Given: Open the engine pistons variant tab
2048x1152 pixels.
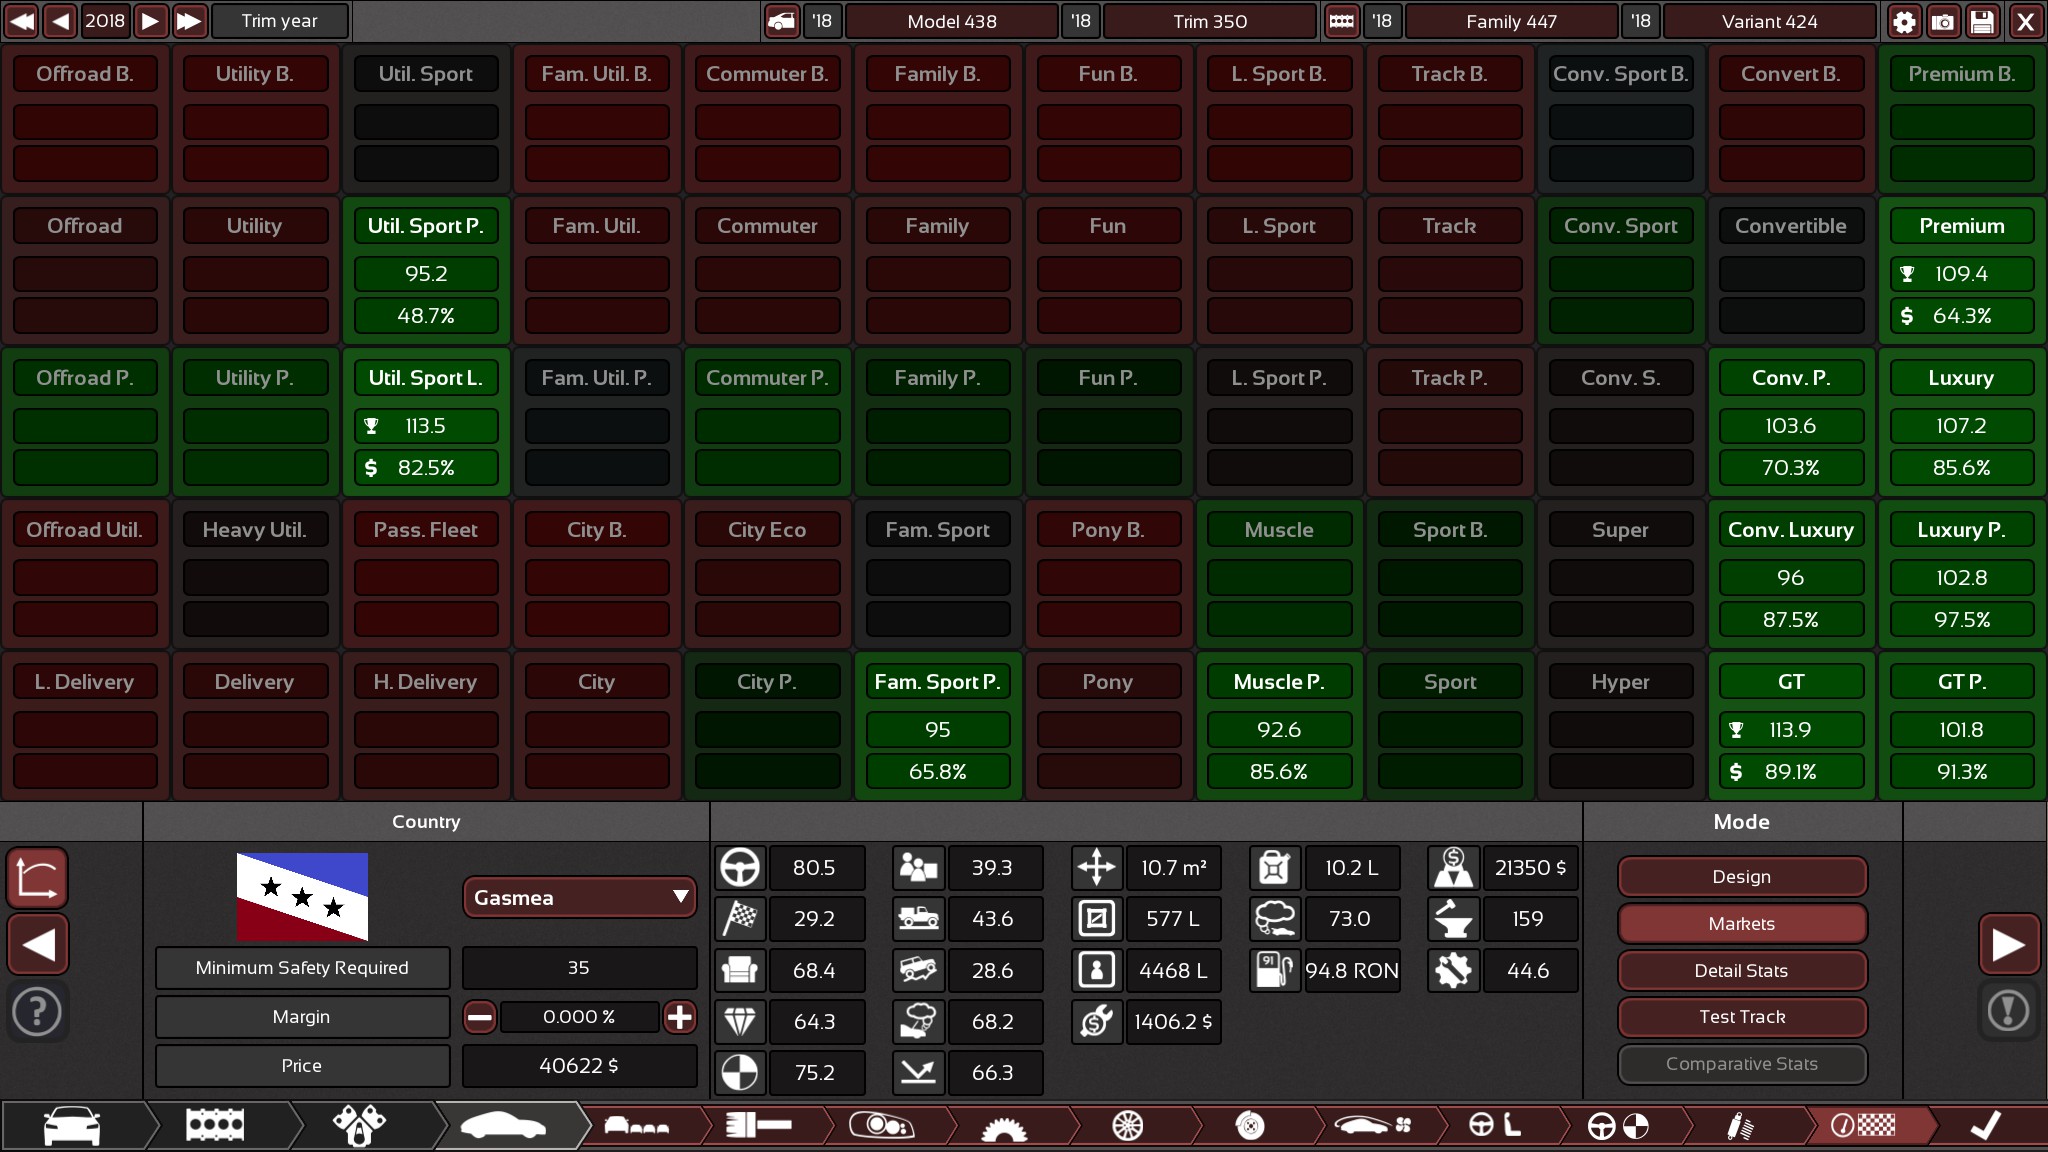Looking at the screenshot, I should [360, 1126].
